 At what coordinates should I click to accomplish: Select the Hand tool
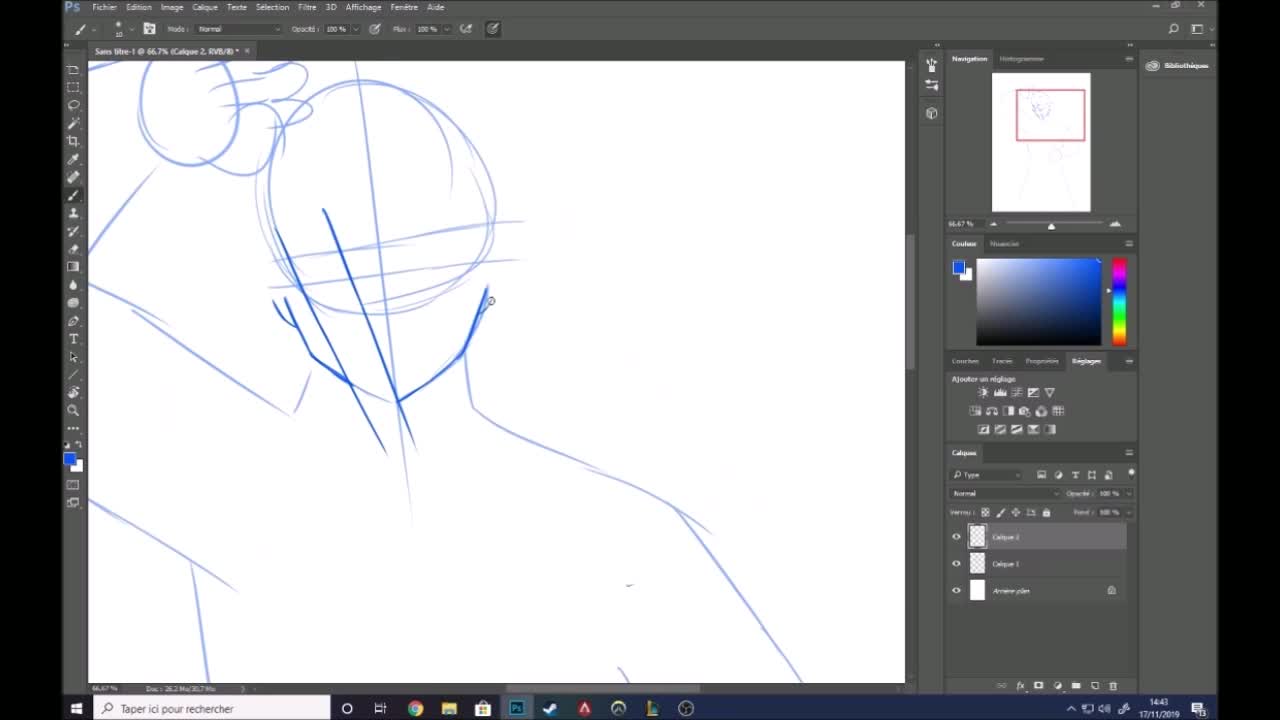73,393
